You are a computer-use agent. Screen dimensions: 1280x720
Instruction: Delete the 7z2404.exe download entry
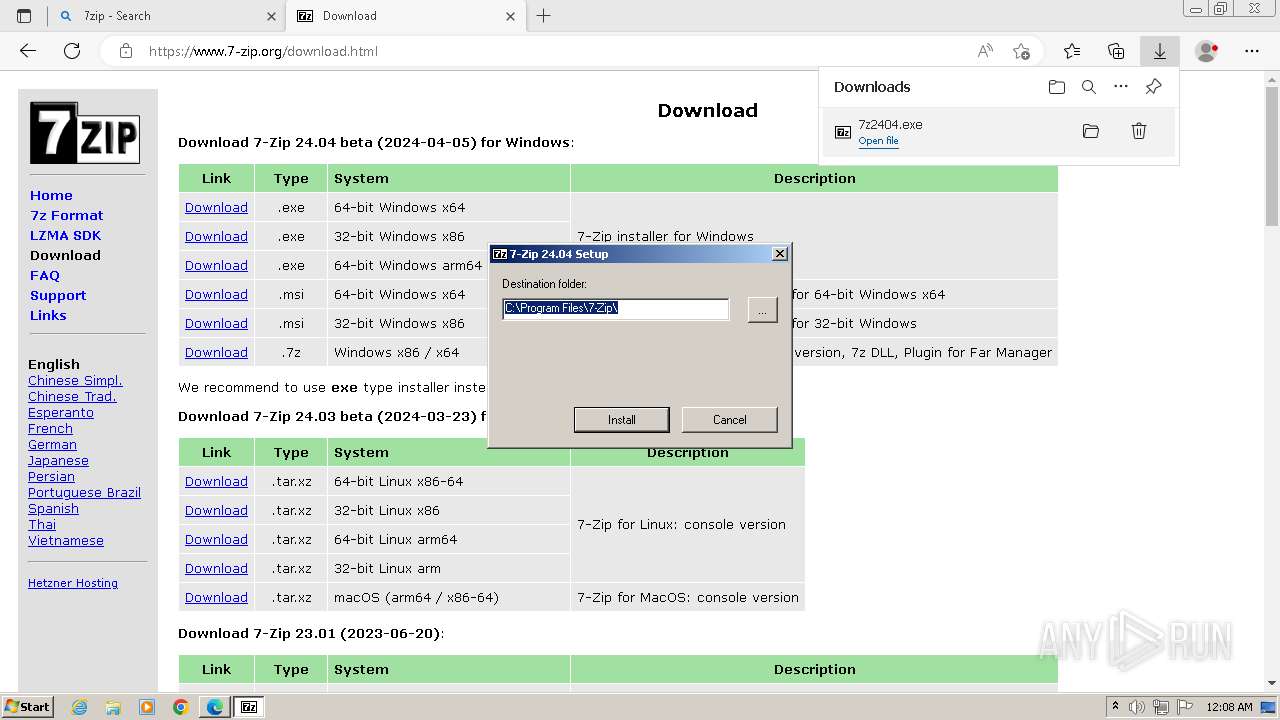[1138, 131]
